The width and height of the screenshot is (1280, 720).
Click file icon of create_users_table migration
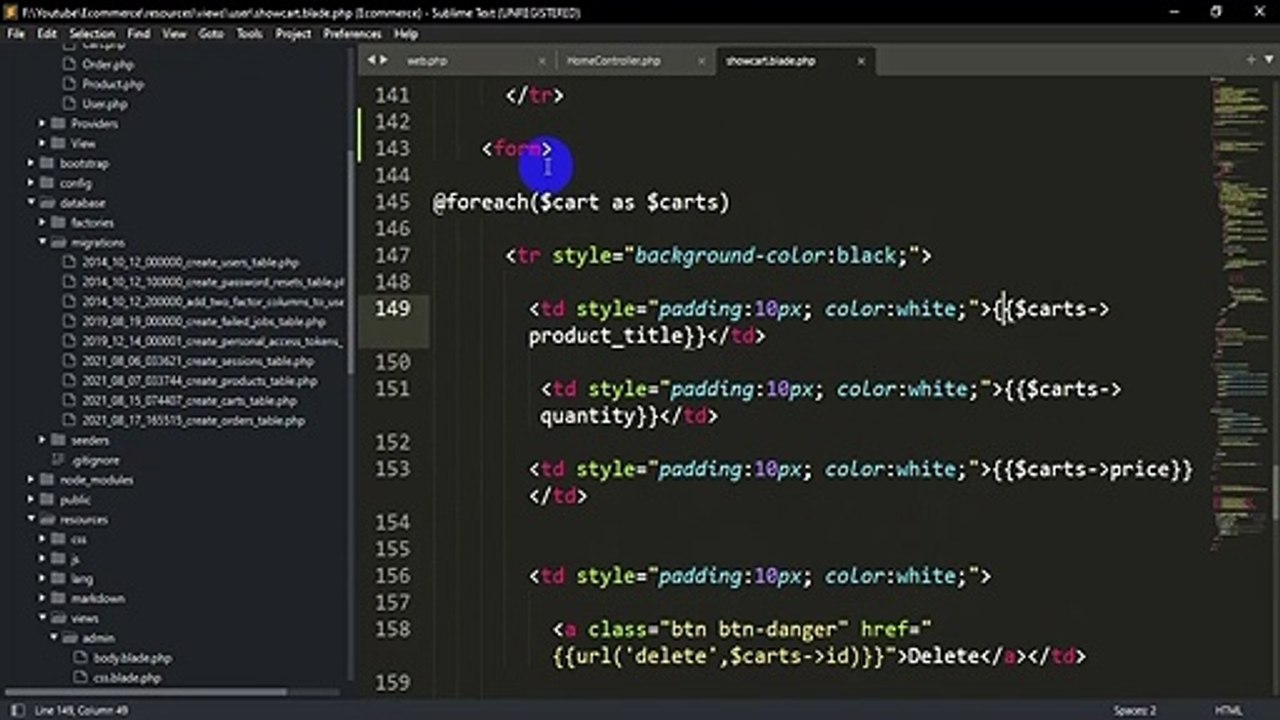[x=69, y=262]
